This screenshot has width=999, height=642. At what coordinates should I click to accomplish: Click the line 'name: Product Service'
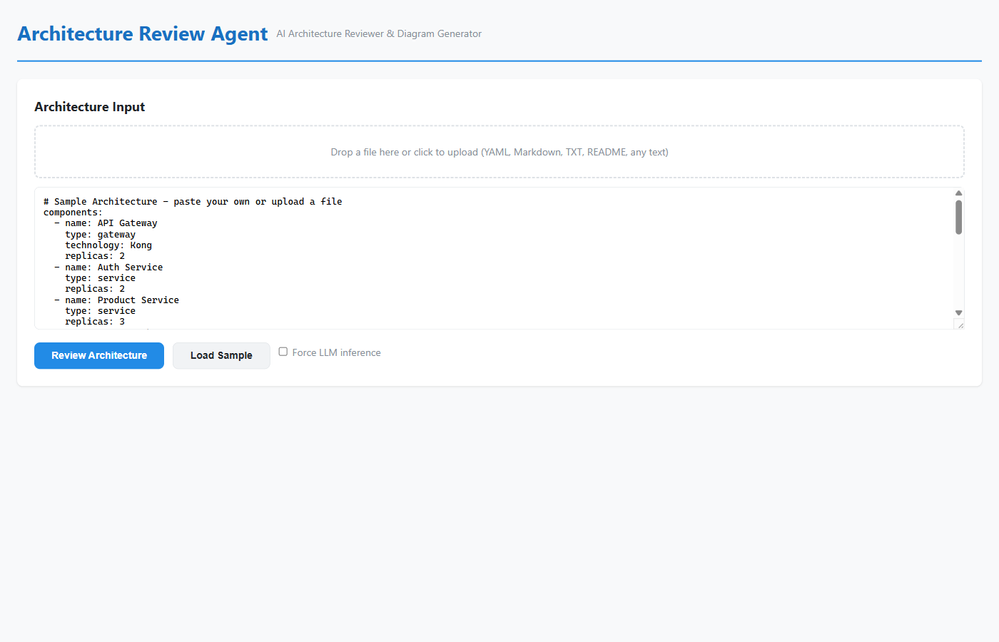117,300
